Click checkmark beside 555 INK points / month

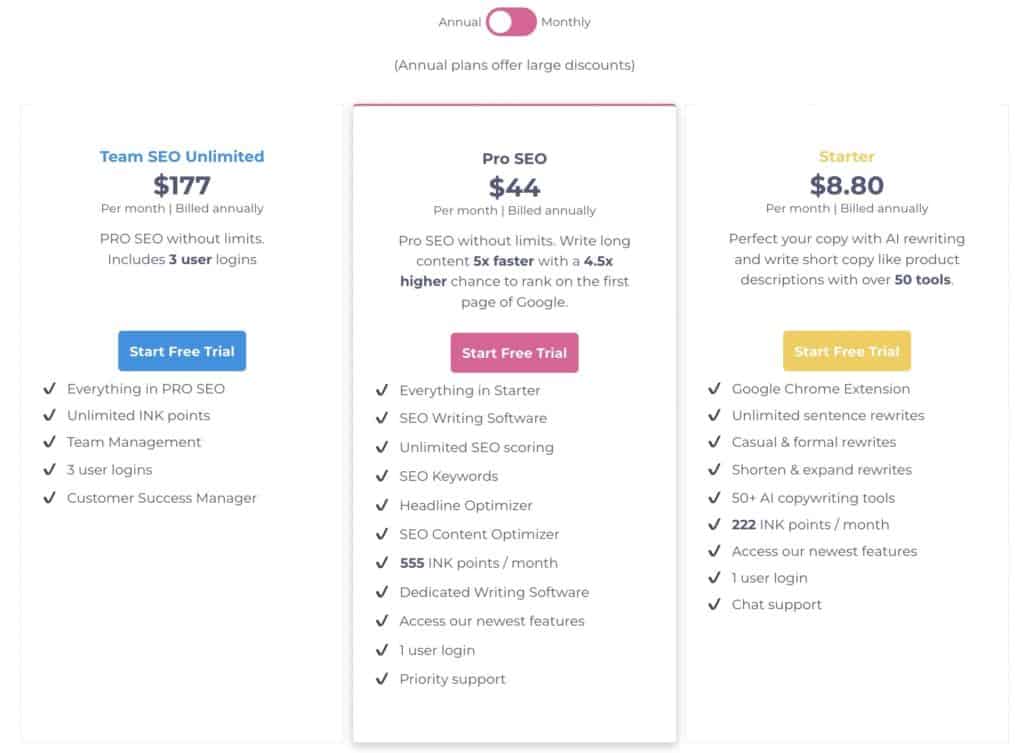[x=382, y=563]
